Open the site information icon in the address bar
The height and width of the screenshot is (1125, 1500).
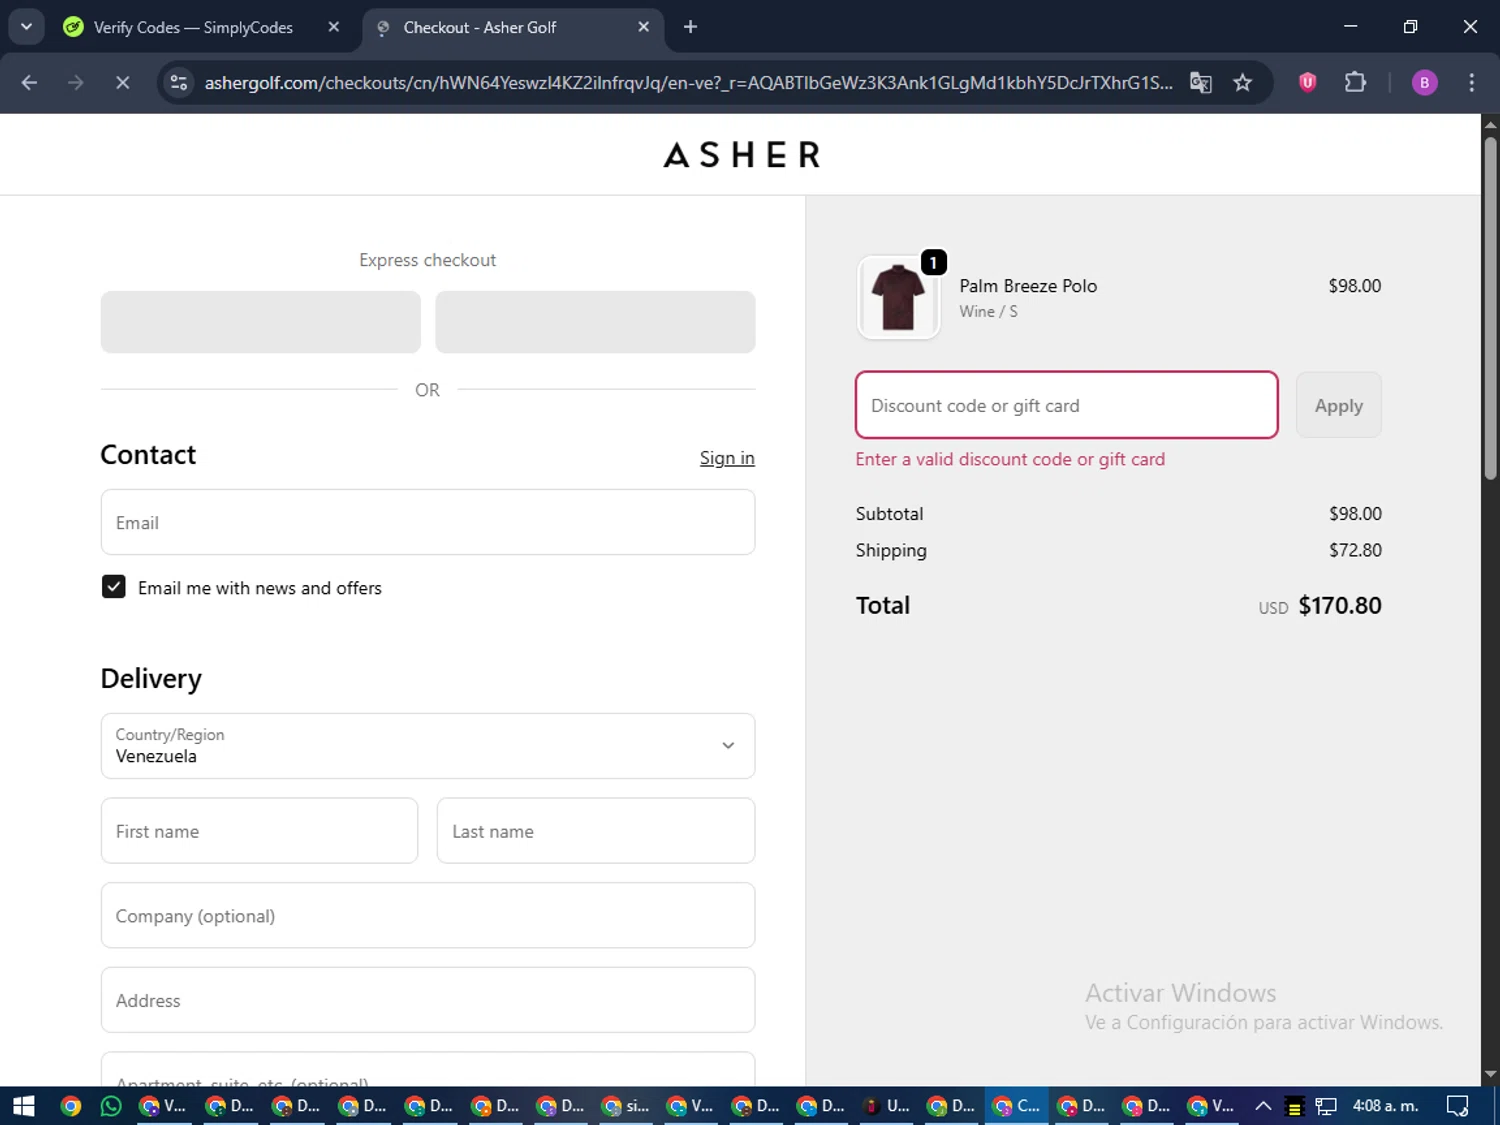[x=179, y=83]
